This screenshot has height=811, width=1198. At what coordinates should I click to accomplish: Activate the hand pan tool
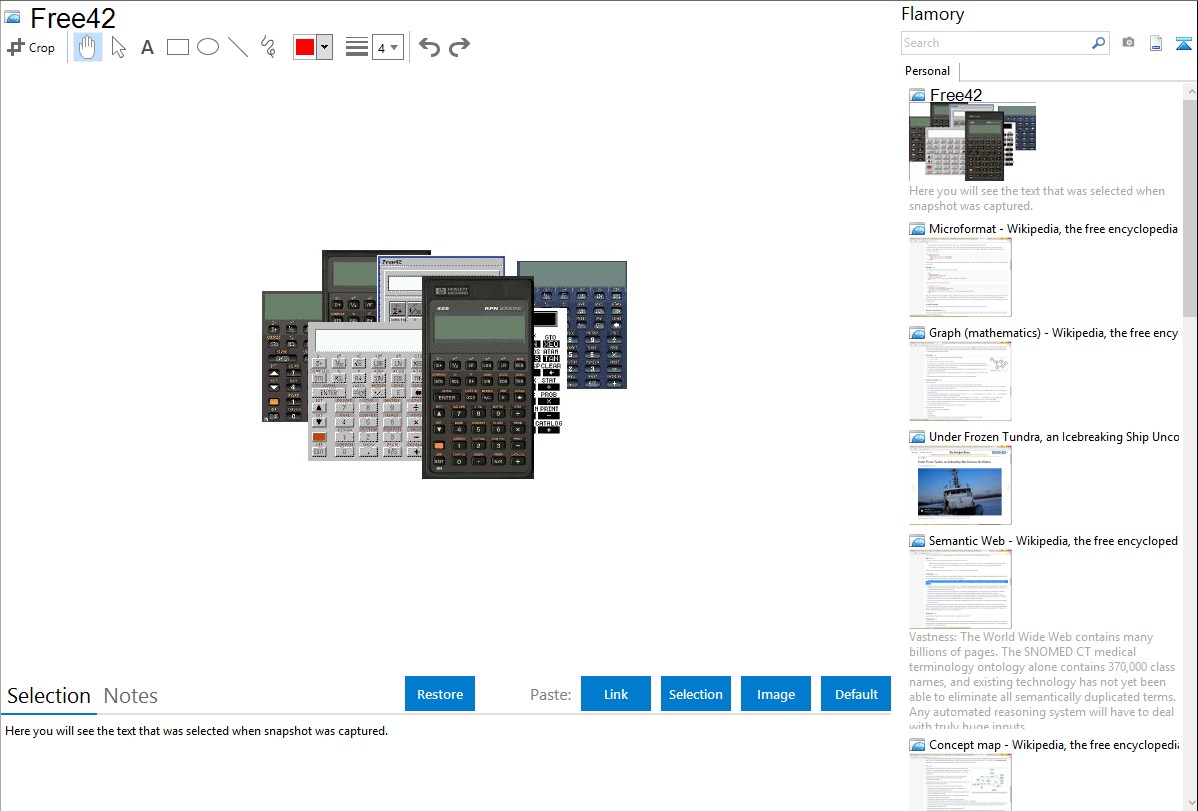click(88, 47)
